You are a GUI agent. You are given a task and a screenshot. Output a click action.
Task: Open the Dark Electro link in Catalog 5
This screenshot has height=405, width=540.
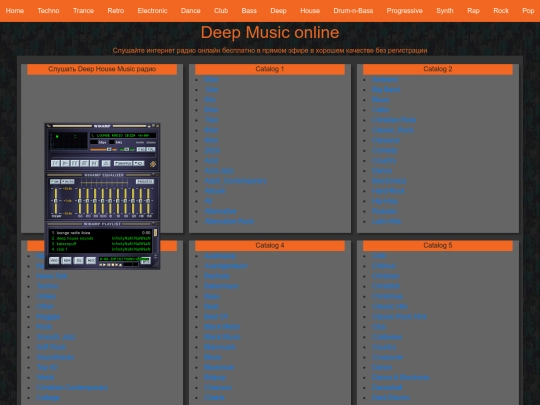click(391, 397)
